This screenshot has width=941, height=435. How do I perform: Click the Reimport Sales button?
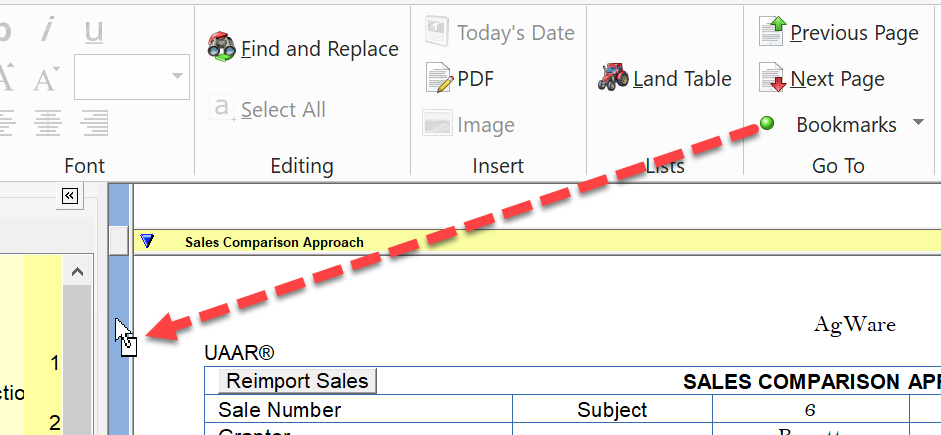point(297,381)
